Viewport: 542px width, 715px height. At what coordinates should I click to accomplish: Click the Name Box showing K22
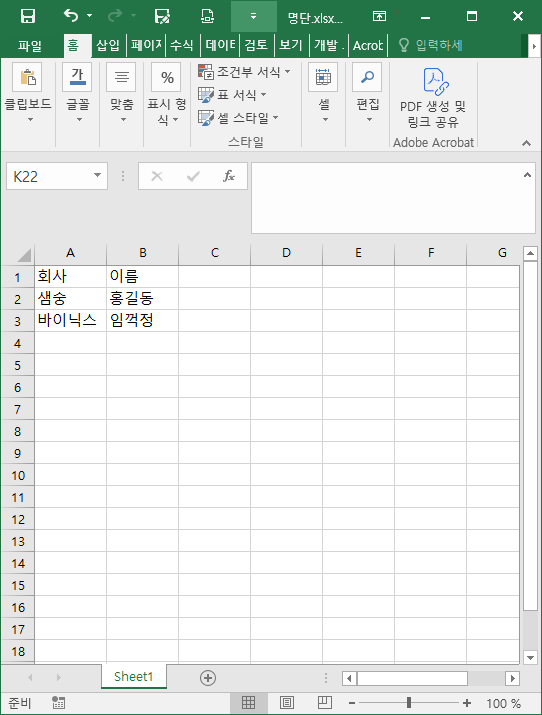(x=48, y=176)
